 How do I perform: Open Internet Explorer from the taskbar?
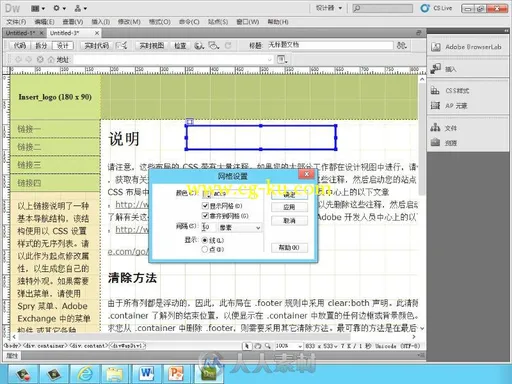85,374
